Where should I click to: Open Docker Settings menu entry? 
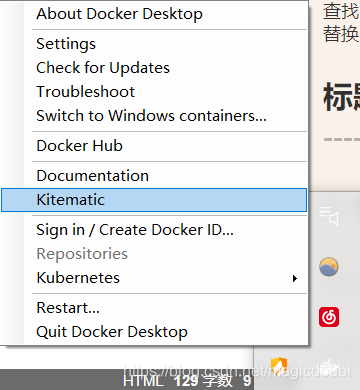pos(153,44)
